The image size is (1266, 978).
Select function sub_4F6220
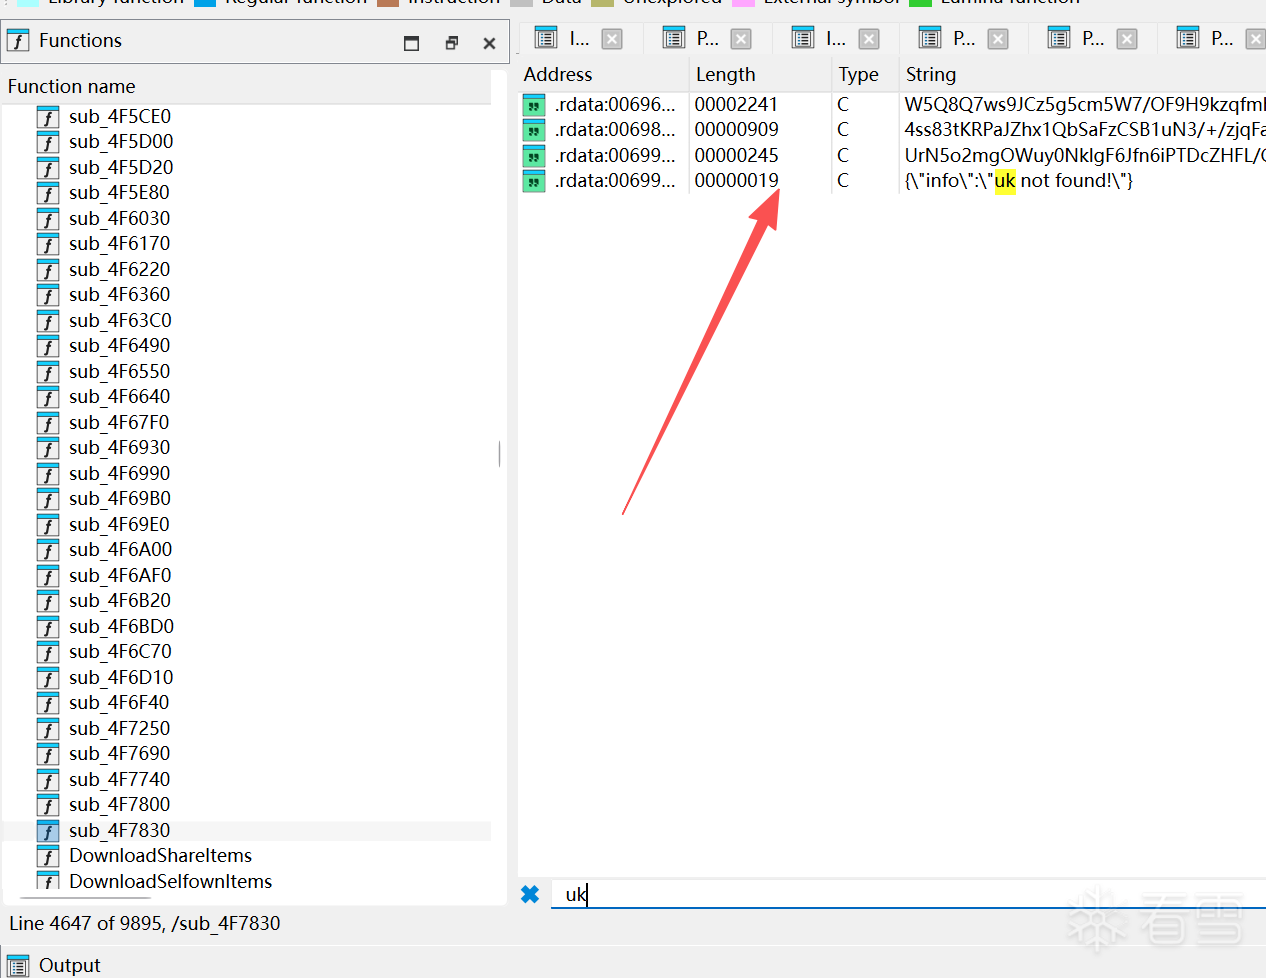pyautogui.click(x=119, y=269)
